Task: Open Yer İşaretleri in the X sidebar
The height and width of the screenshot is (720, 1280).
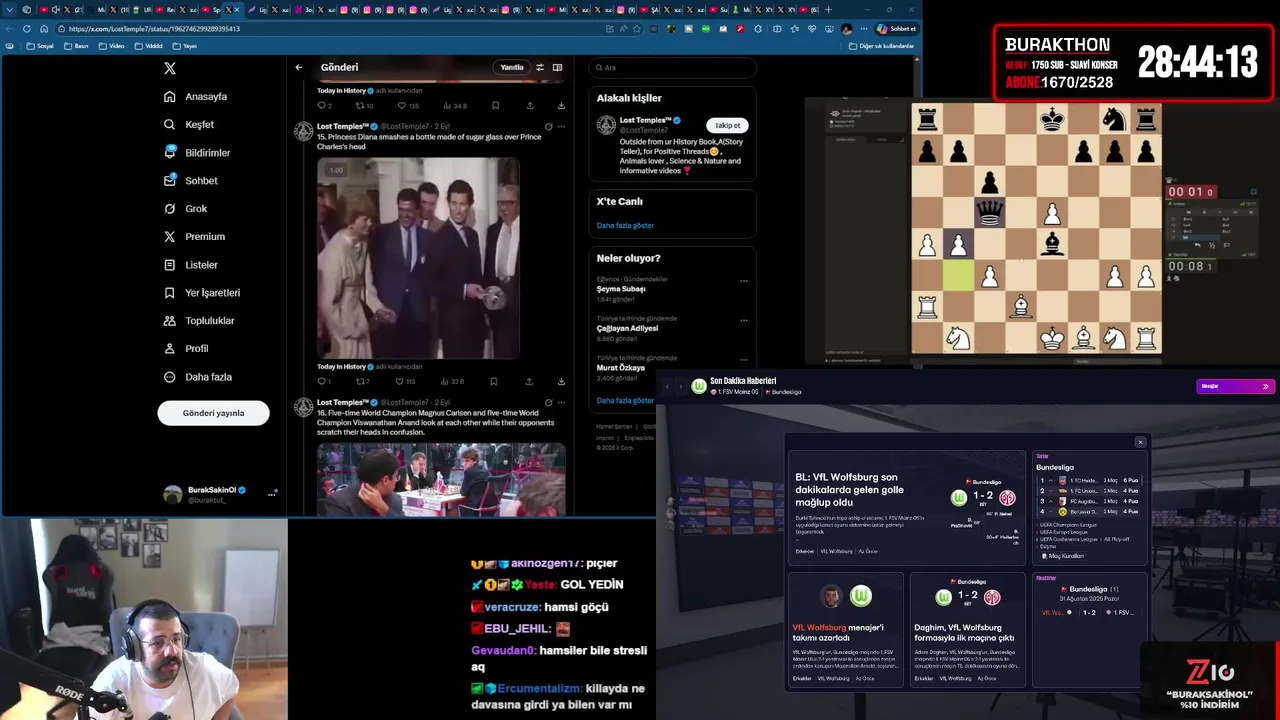Action: (x=202, y=293)
